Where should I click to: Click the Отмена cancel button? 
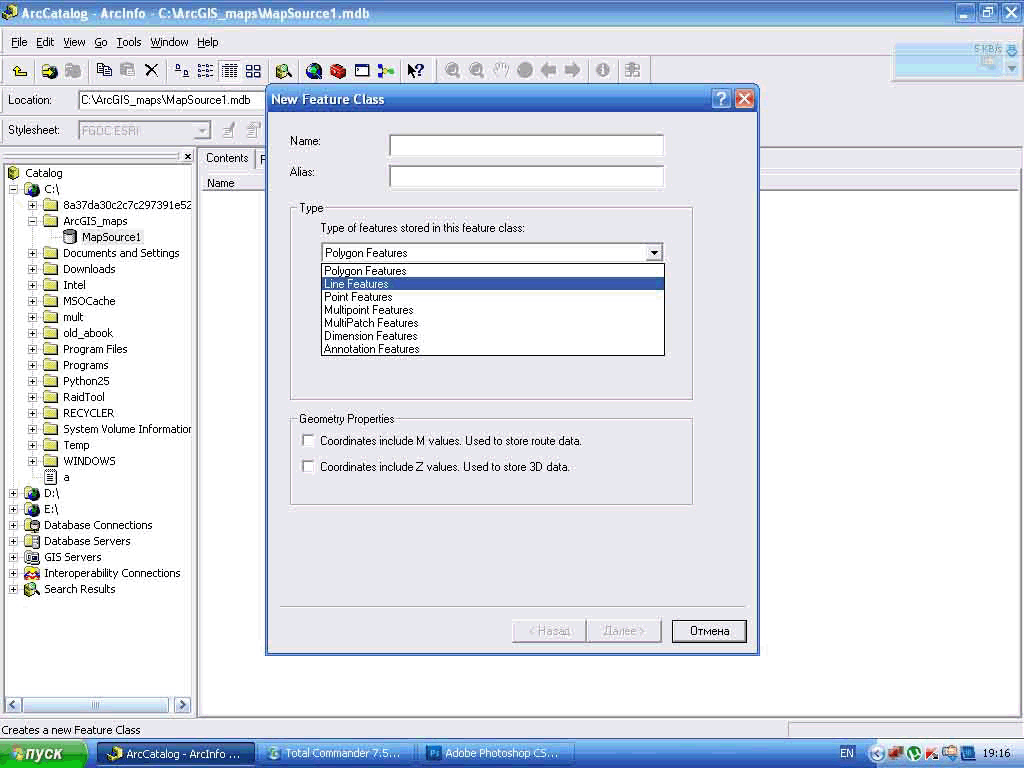click(709, 631)
